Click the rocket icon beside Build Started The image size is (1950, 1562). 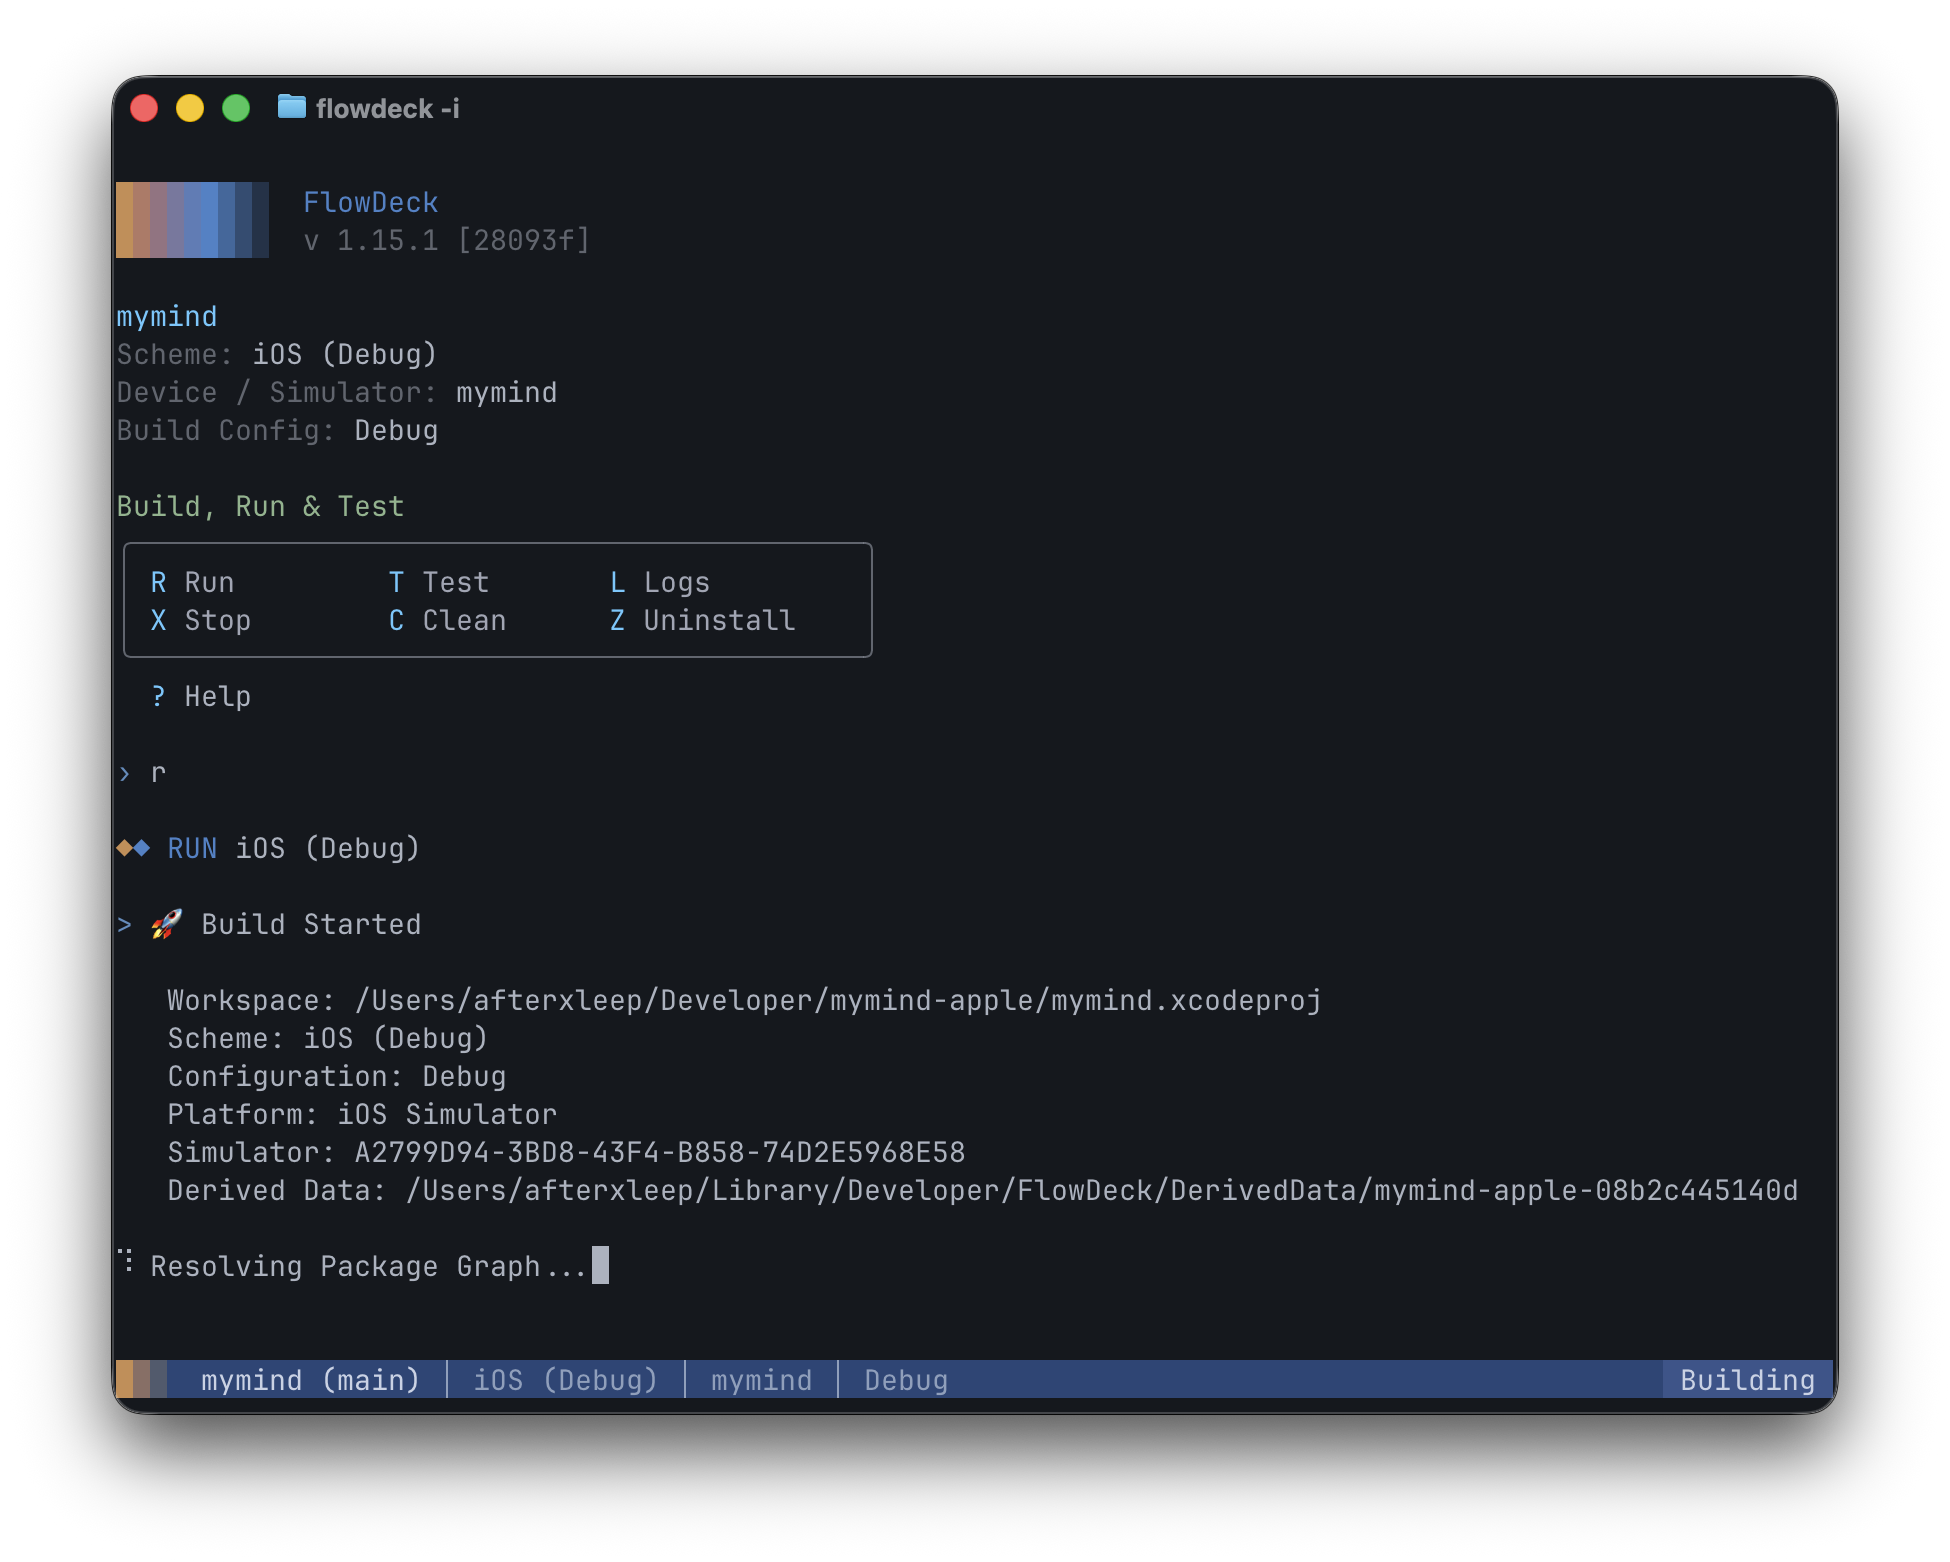pos(167,924)
